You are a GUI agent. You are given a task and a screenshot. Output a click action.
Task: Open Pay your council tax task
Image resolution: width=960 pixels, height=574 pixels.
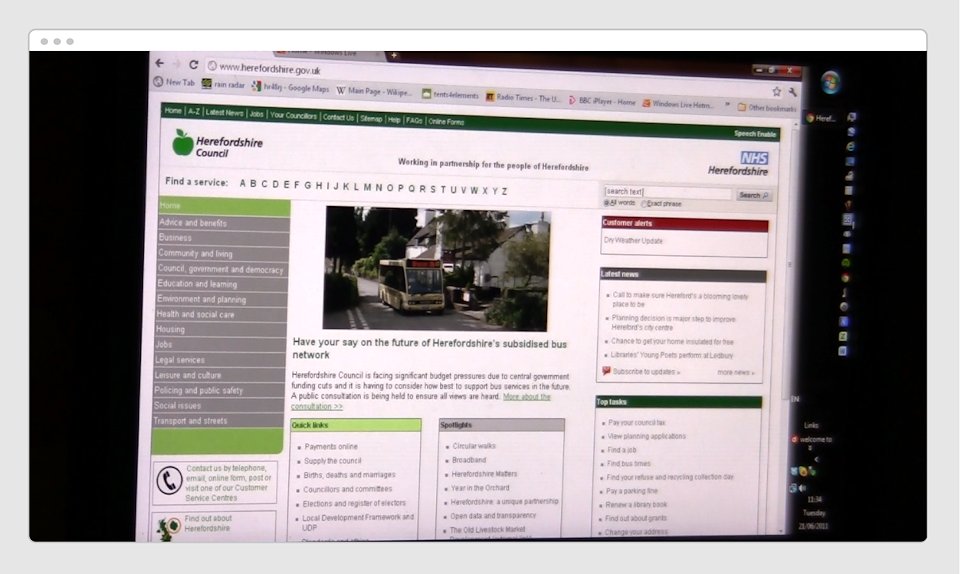click(x=637, y=422)
